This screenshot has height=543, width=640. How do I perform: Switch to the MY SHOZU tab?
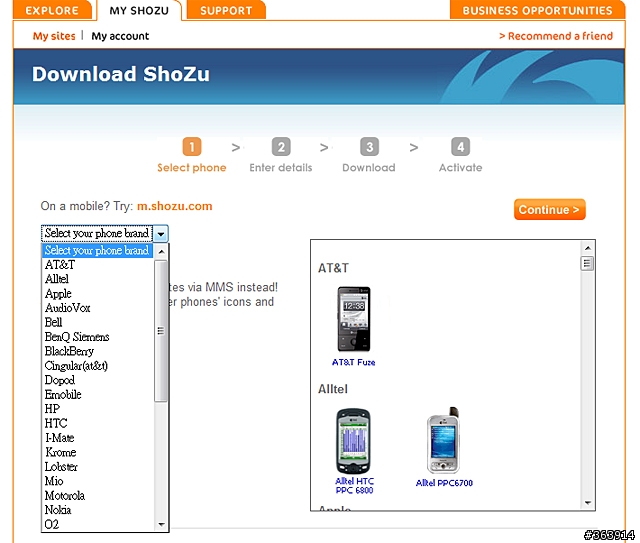tap(139, 10)
